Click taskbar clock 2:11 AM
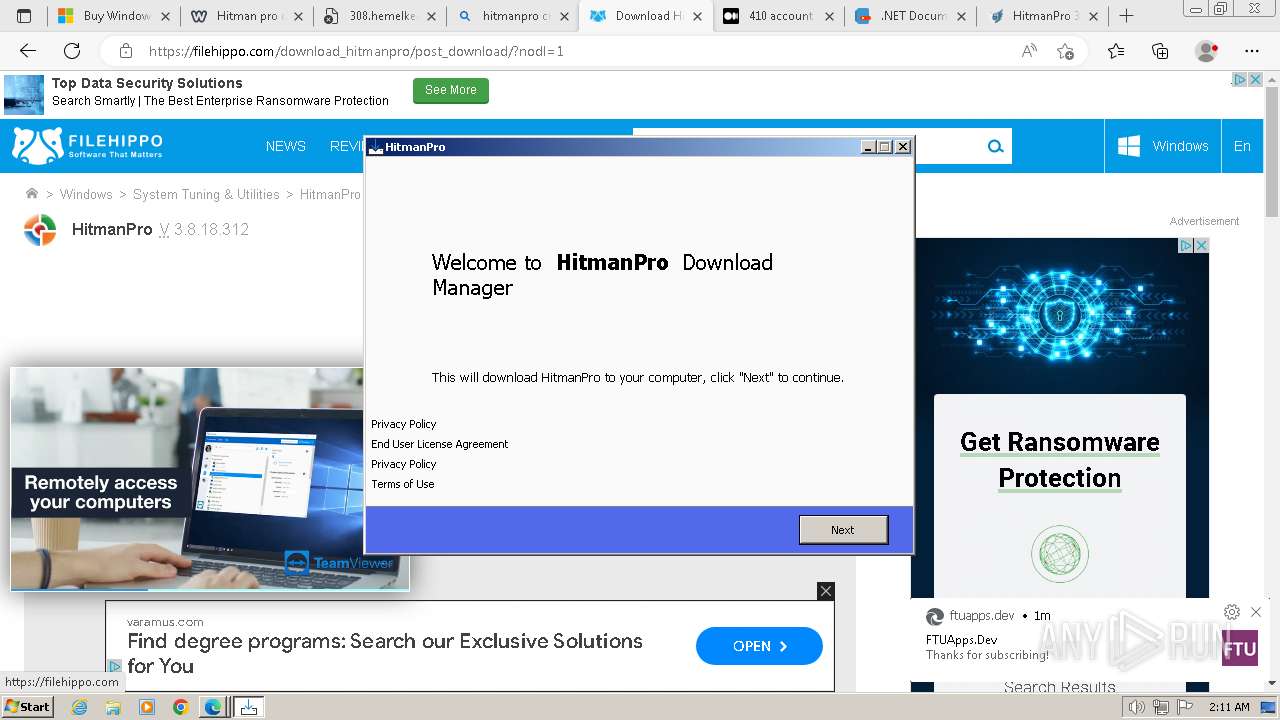The width and height of the screenshot is (1280, 720). click(1229, 707)
